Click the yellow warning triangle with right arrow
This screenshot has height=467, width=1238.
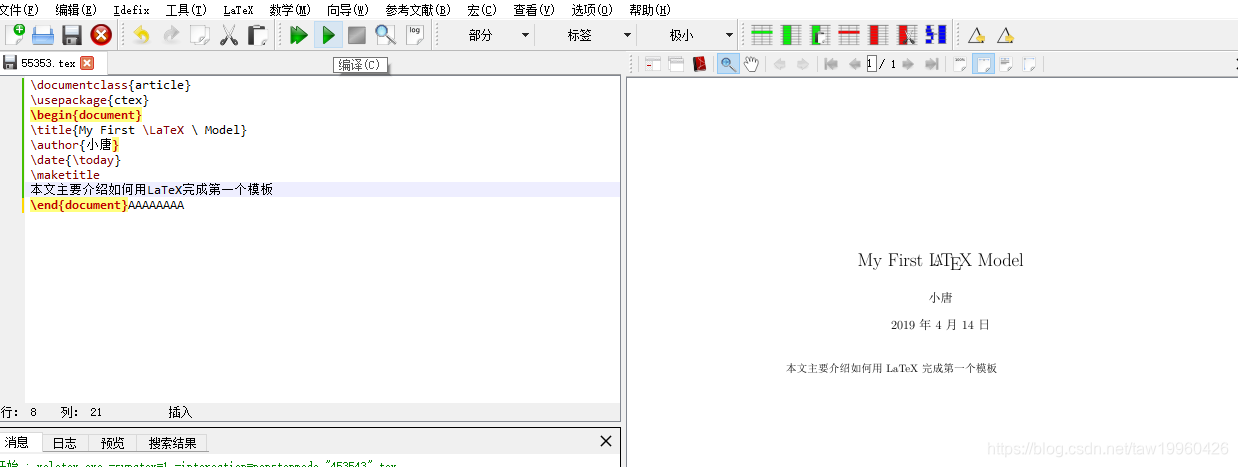point(1005,35)
